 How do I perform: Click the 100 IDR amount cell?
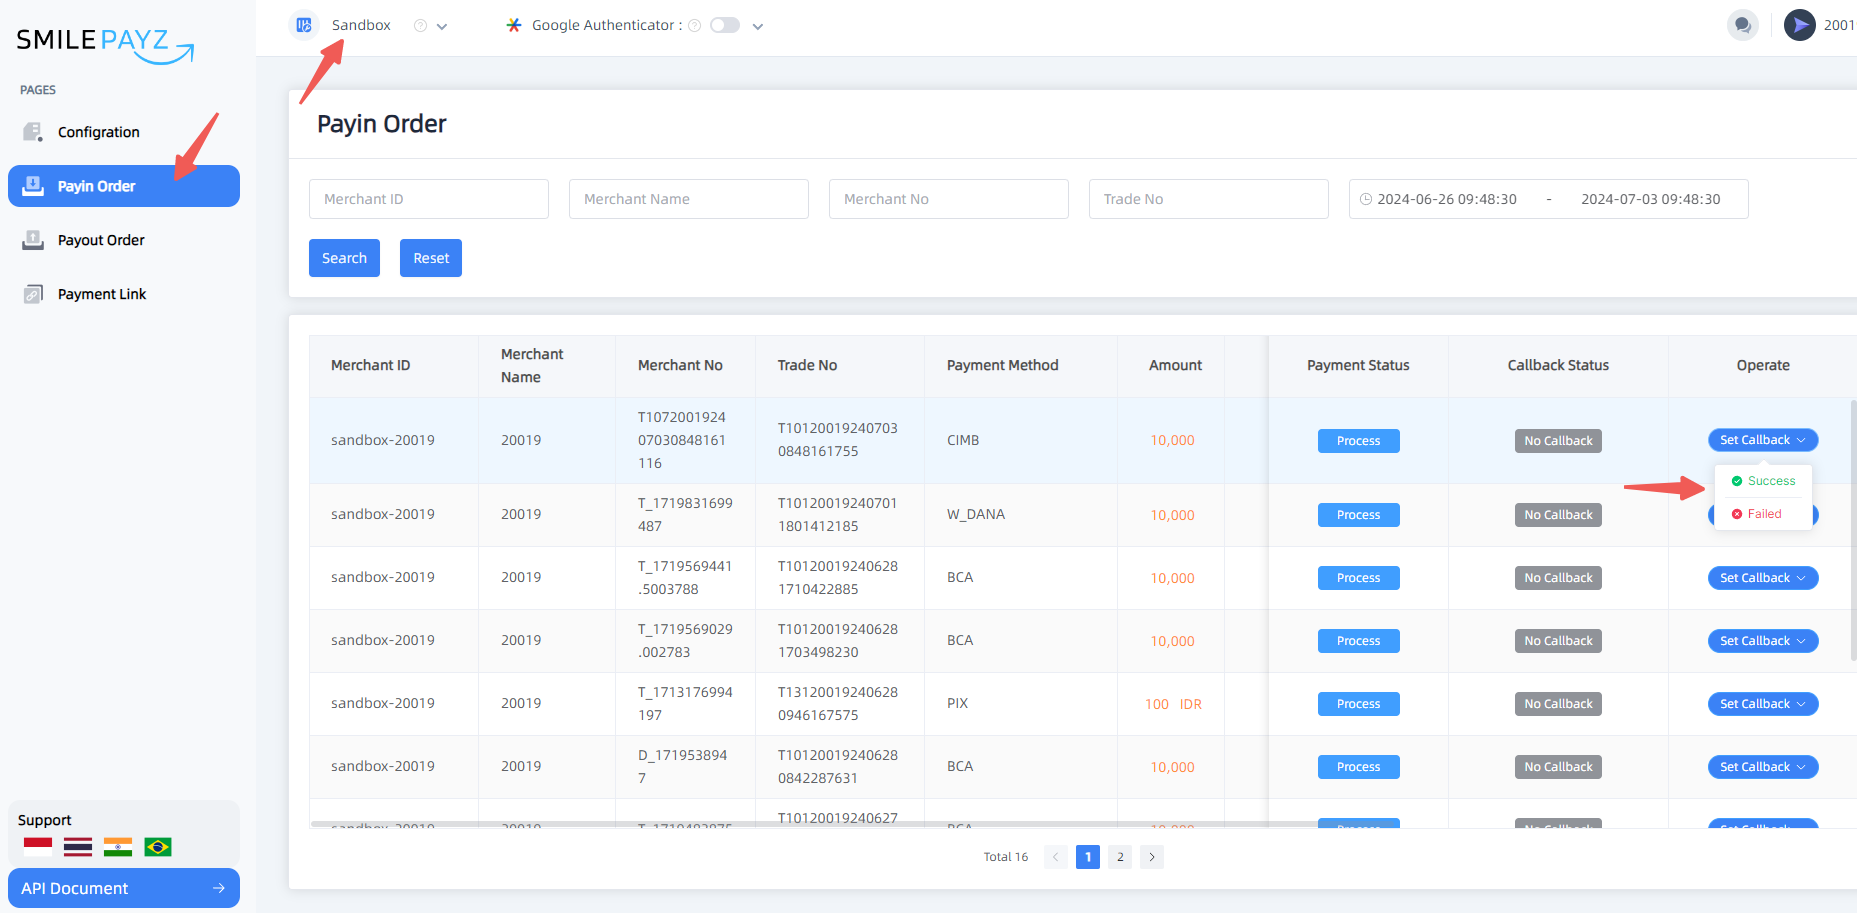[x=1173, y=704]
